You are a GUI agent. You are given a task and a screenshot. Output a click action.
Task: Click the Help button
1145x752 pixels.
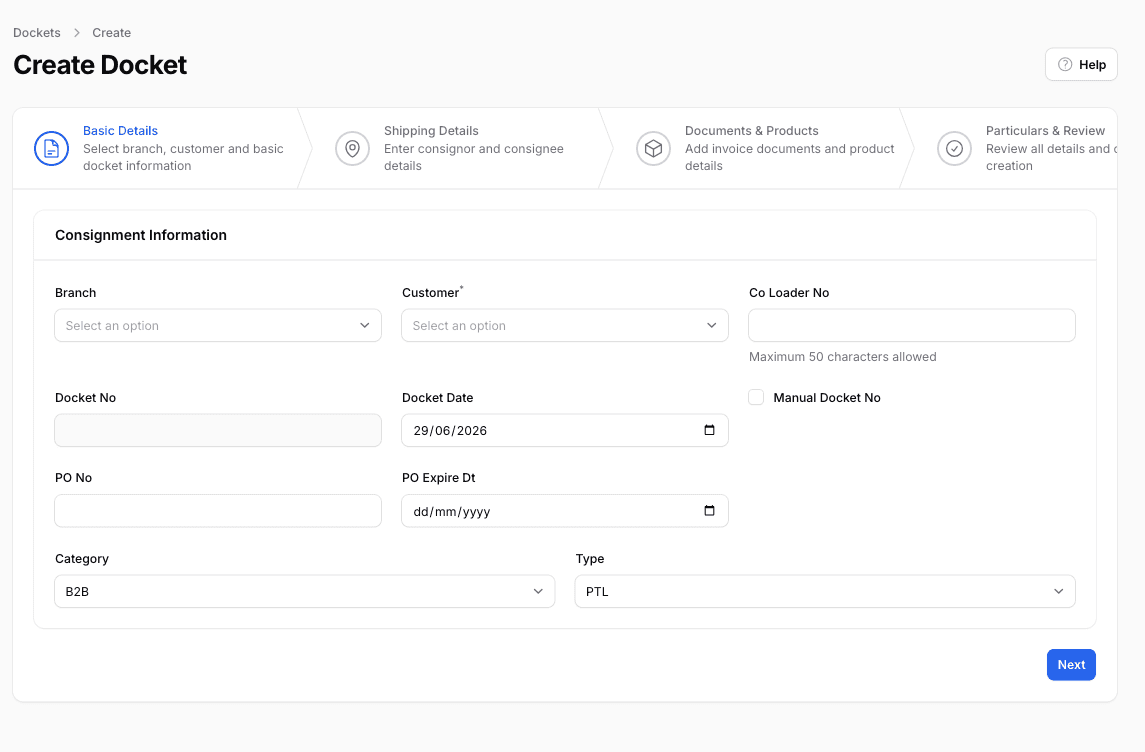tap(1081, 64)
